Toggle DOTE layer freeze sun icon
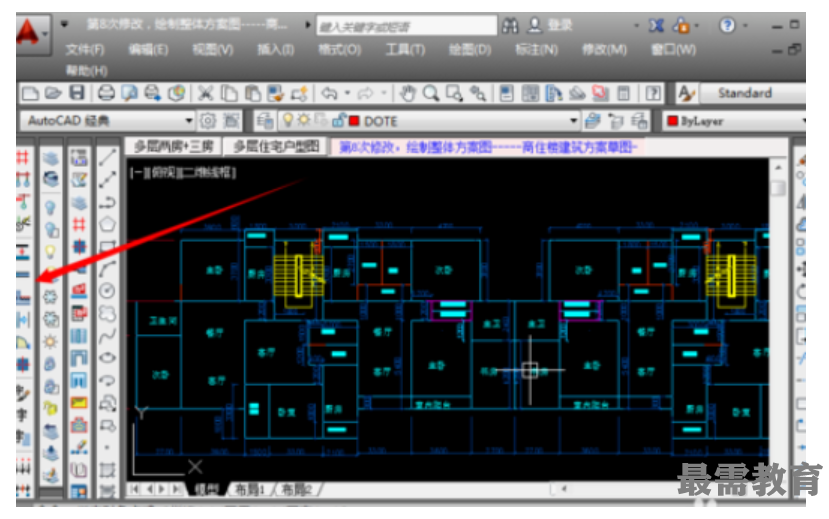The height and width of the screenshot is (519, 829). pos(303,120)
